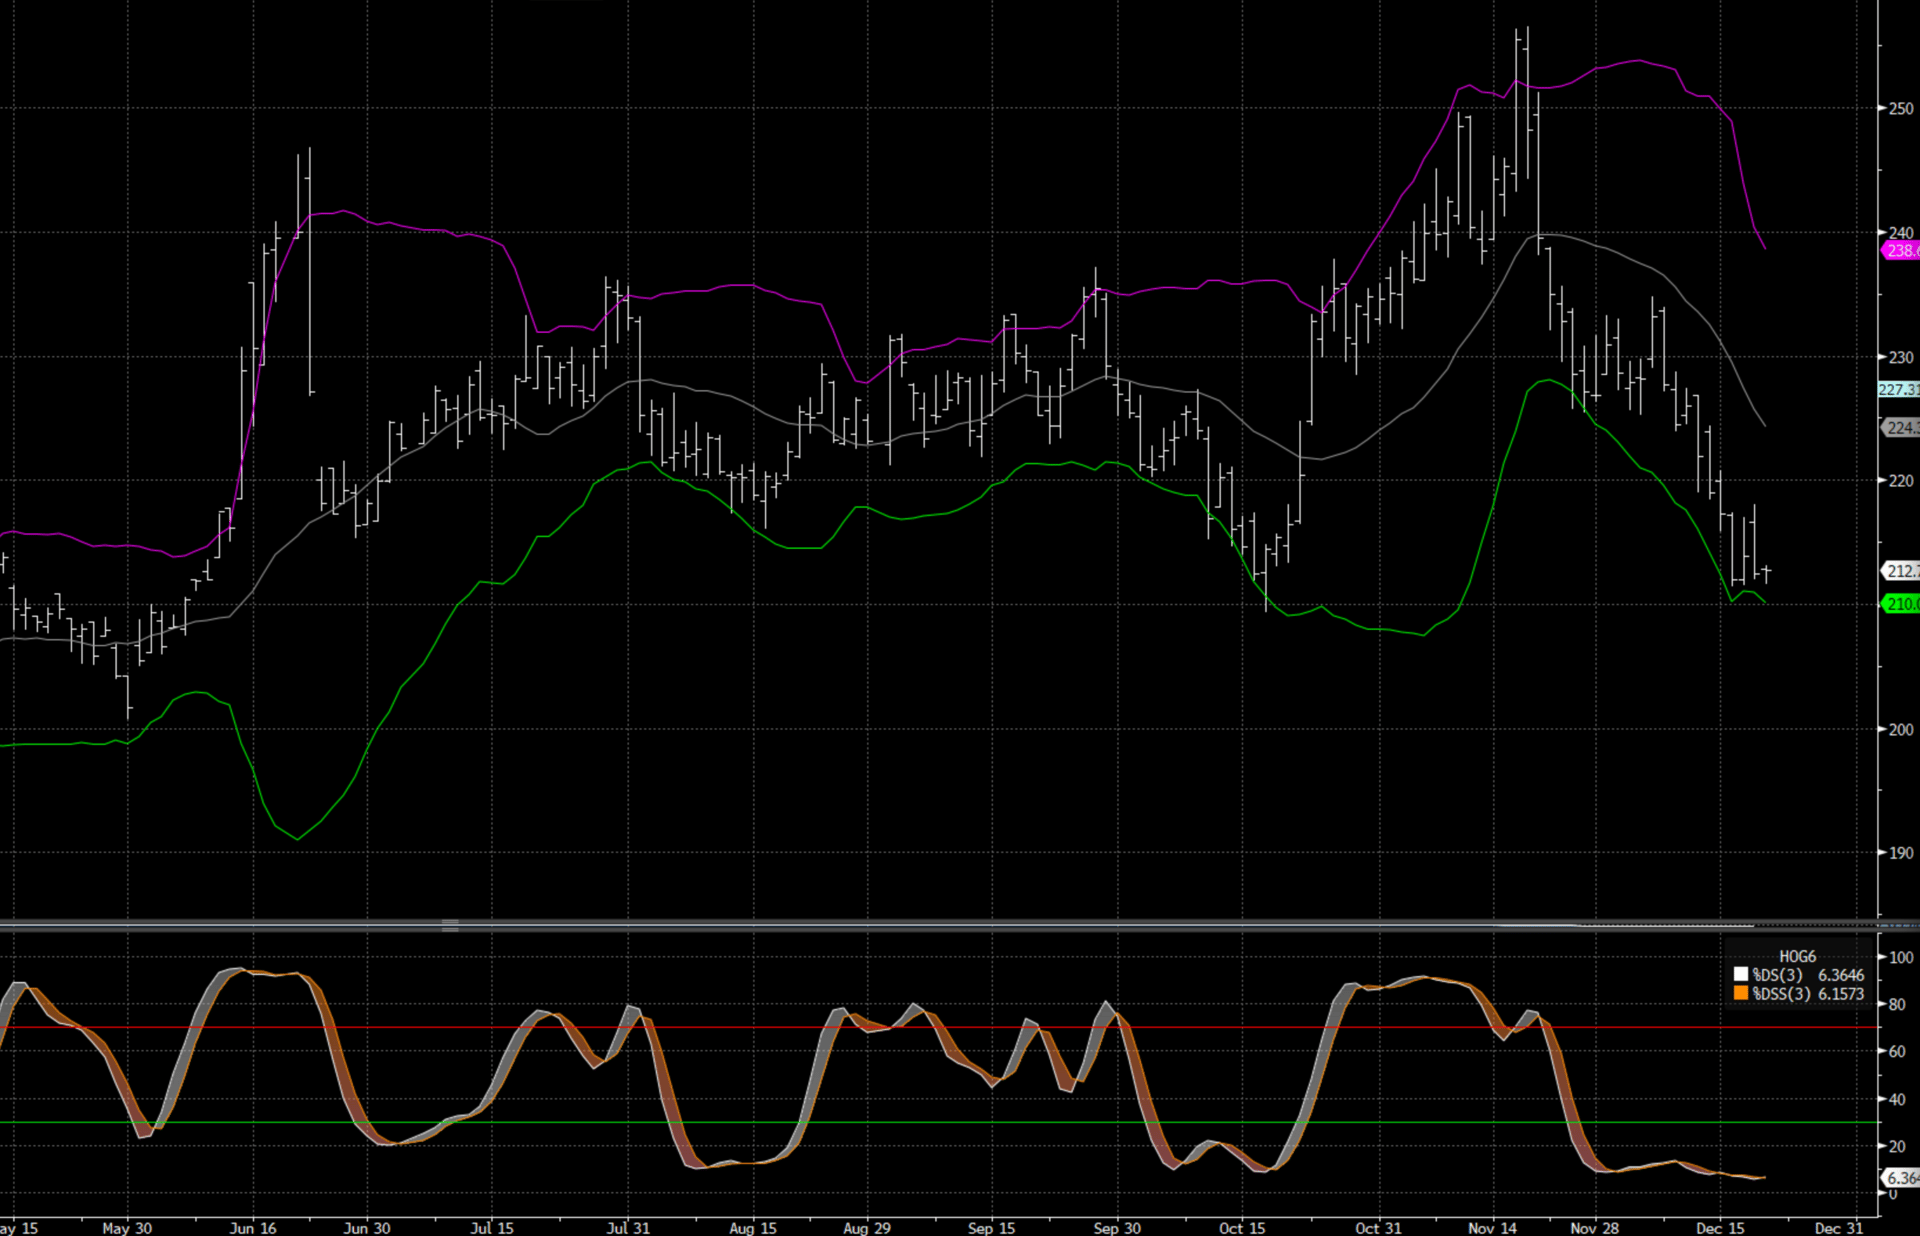Click the 100 level on oscillator axis
Viewport: 1920px width, 1236px height.
(x=1900, y=957)
